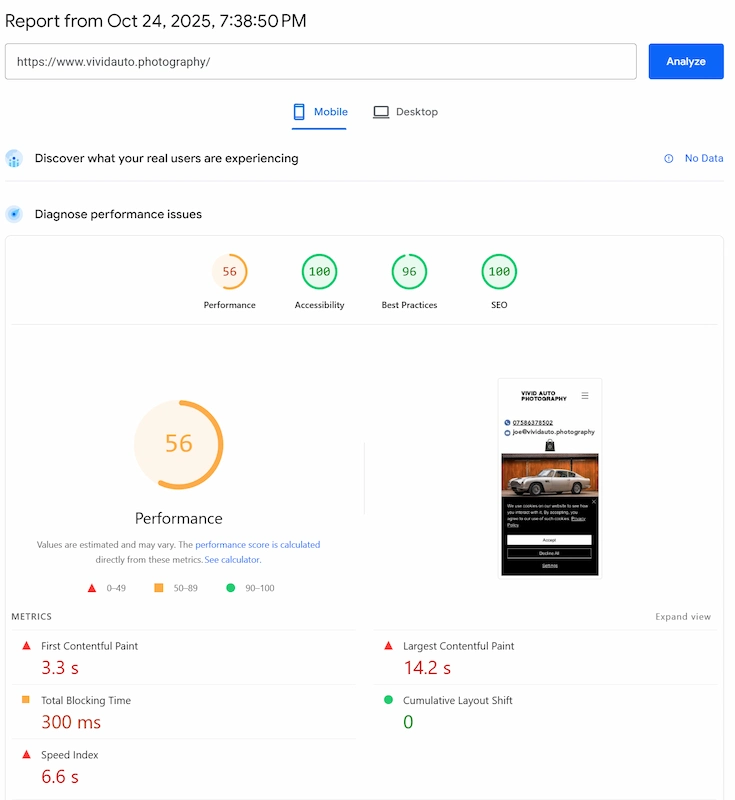Click the mobile page screenshot thumbnail
735x800 pixels.
(x=550, y=479)
